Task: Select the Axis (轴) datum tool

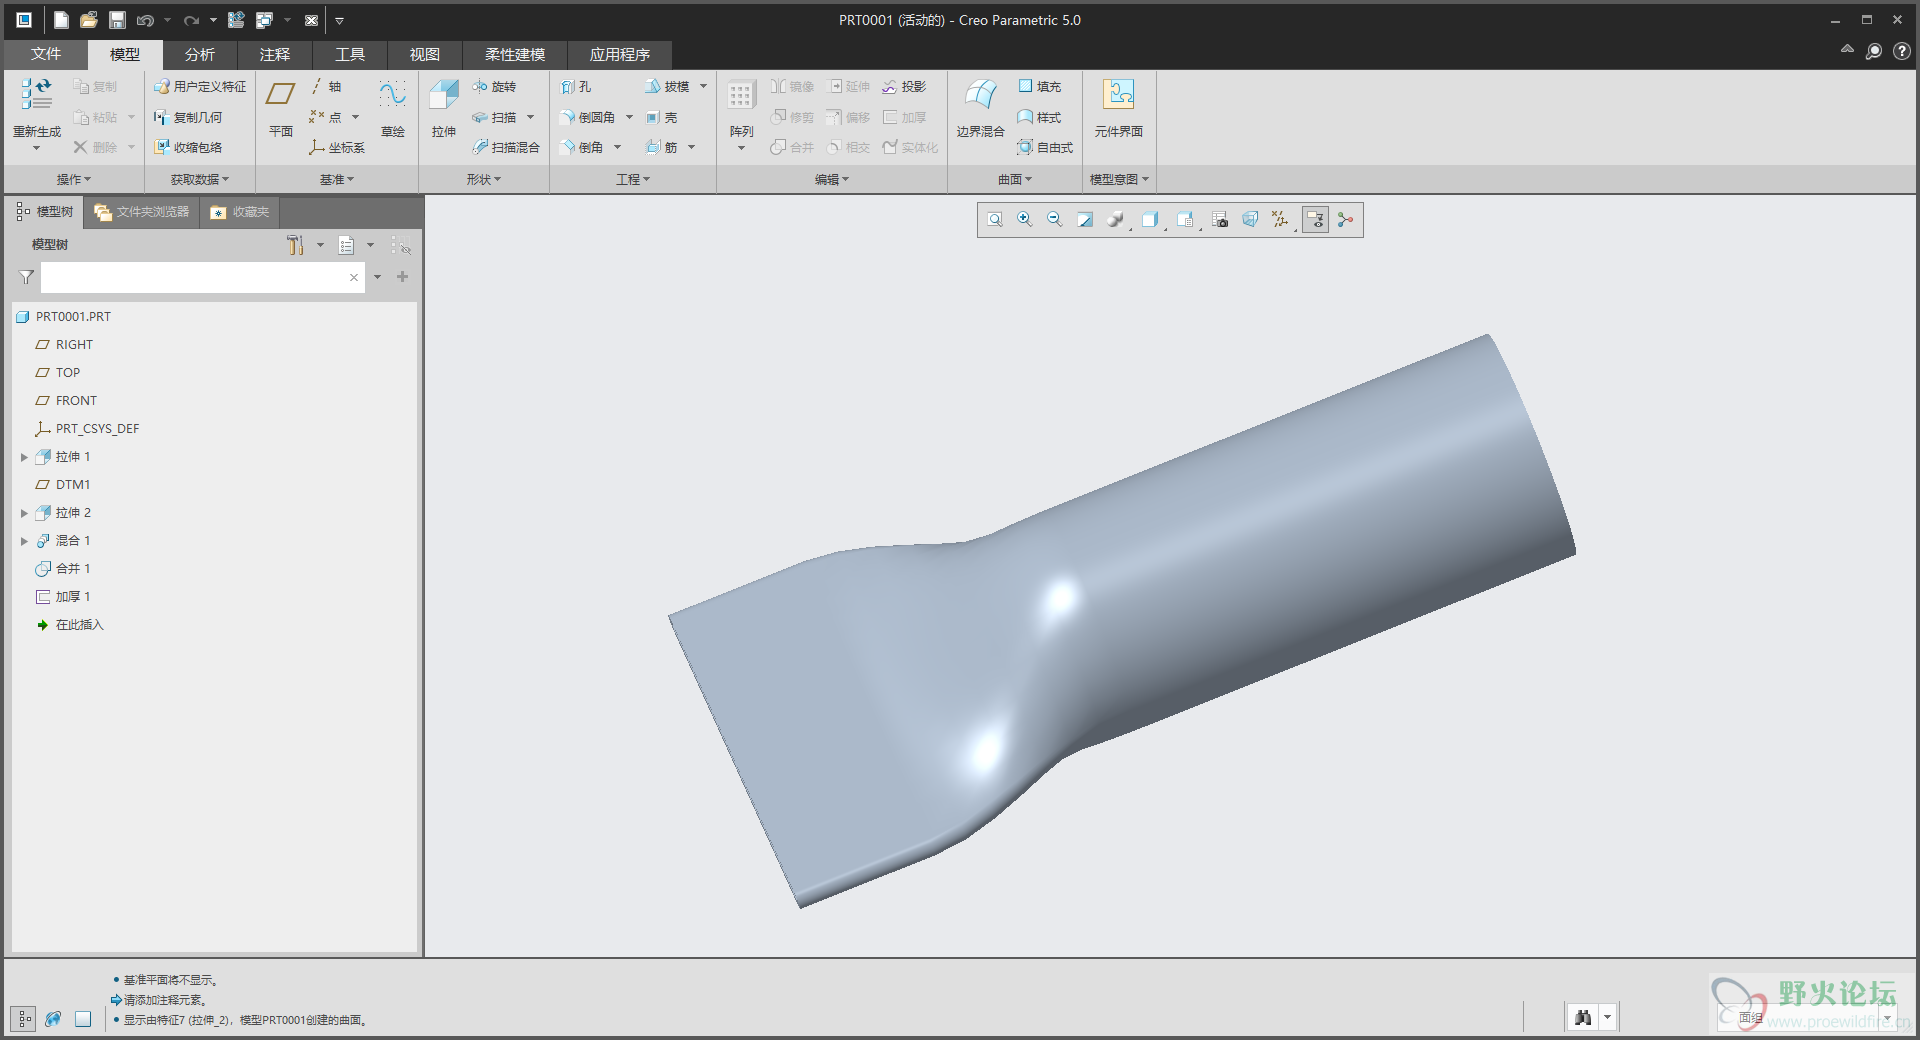Action: pyautogui.click(x=326, y=87)
